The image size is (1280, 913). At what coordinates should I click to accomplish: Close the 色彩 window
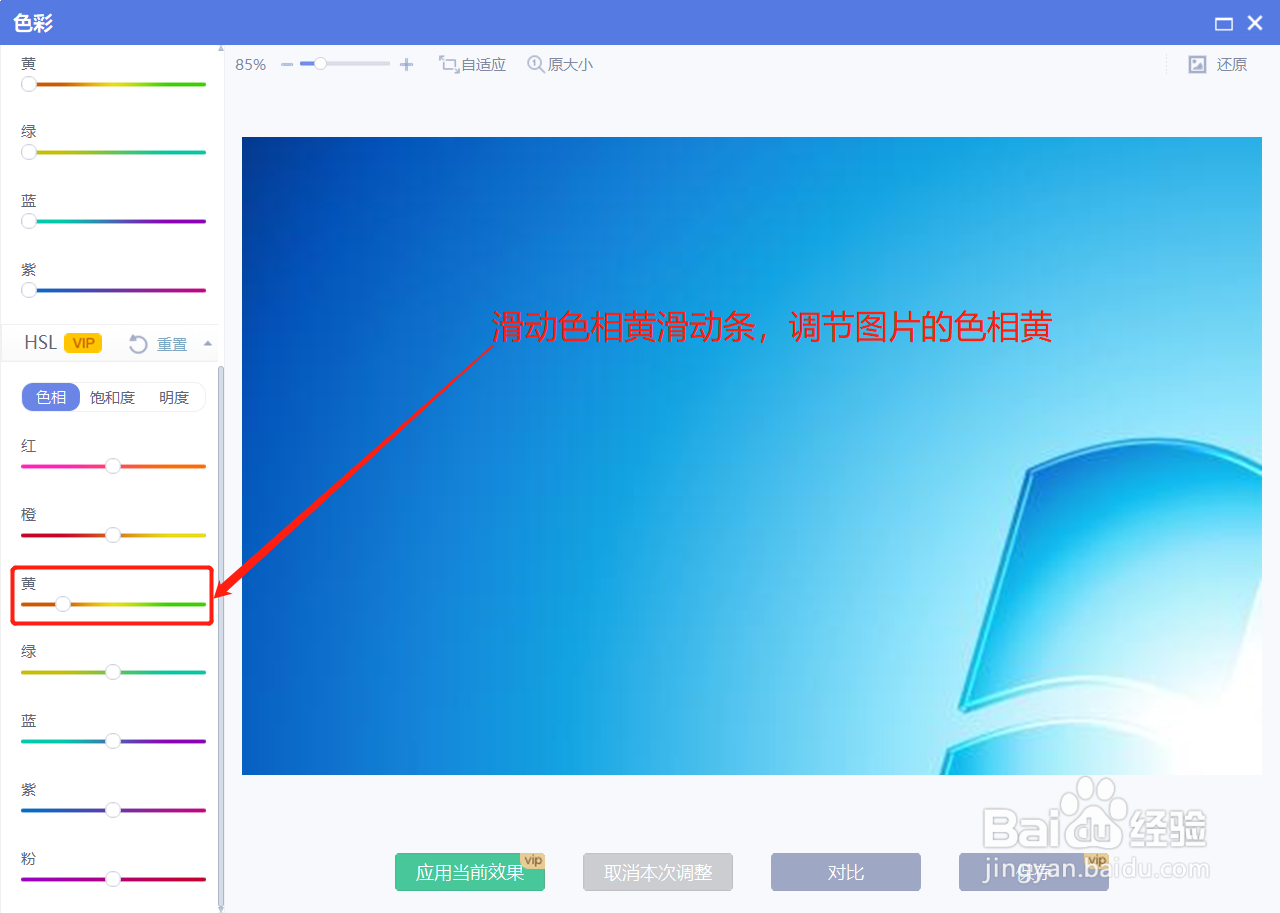(1255, 23)
